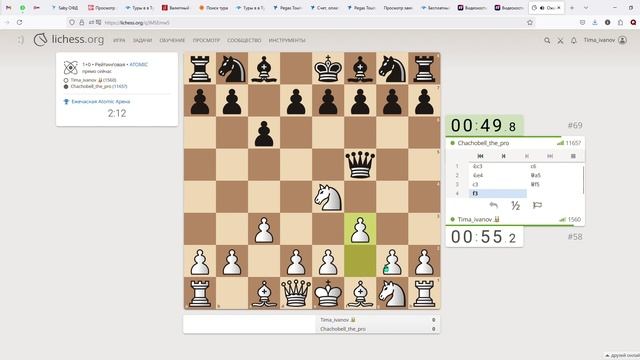Click the lichess.org URL address bar
The width and height of the screenshot is (640, 360).
302,22
